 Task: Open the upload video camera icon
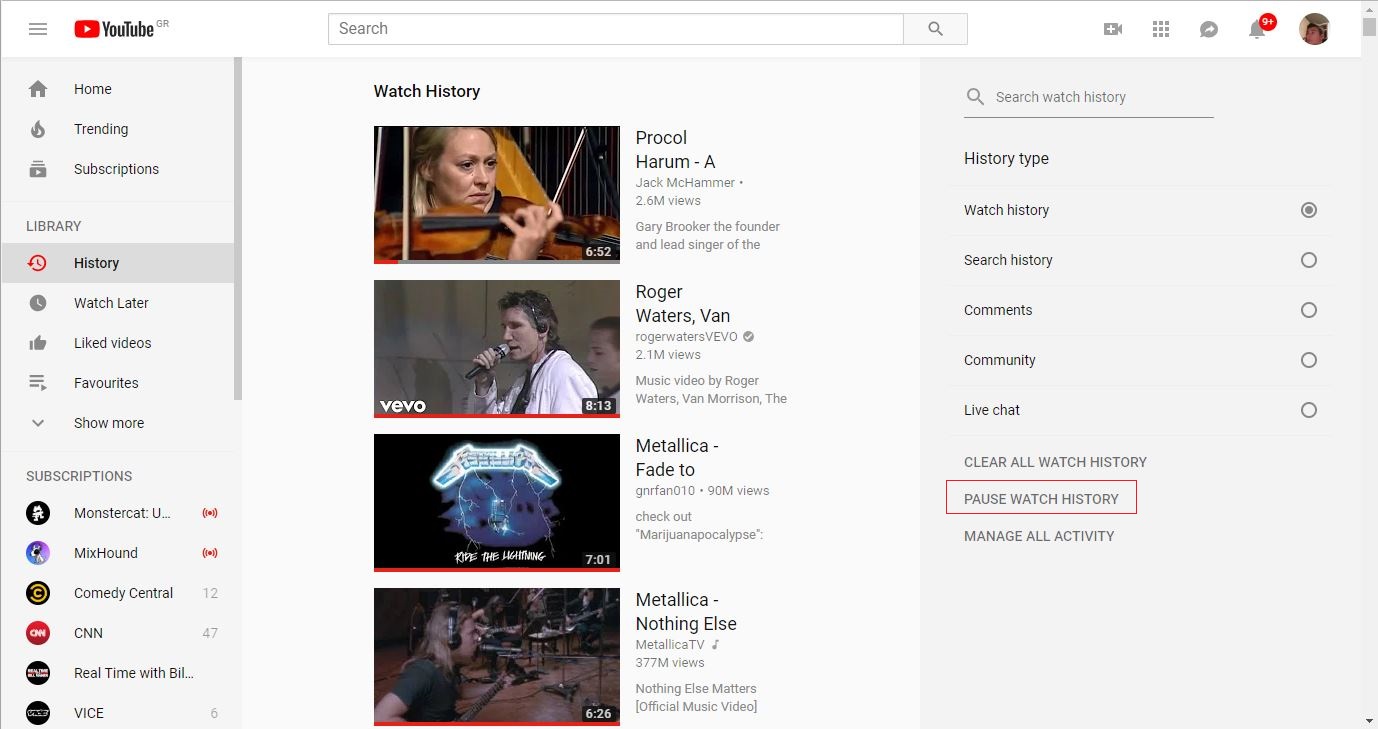[x=1113, y=29]
